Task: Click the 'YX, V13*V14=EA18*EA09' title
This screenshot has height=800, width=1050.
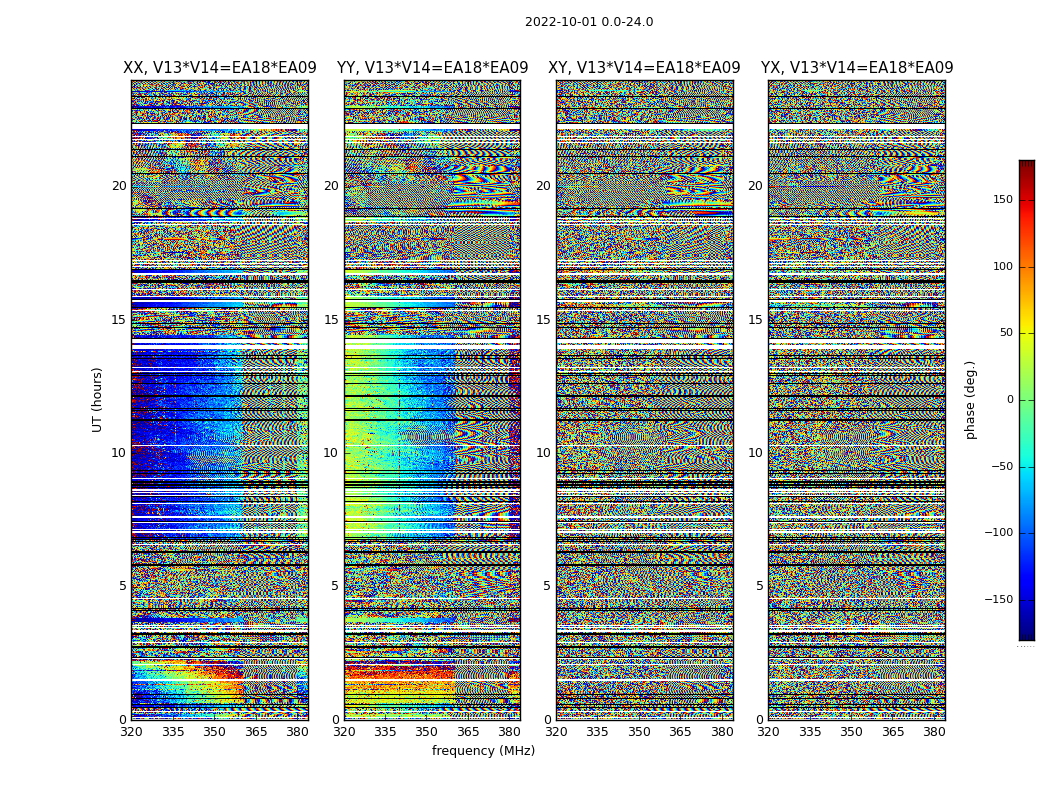Action: pyautogui.click(x=857, y=68)
